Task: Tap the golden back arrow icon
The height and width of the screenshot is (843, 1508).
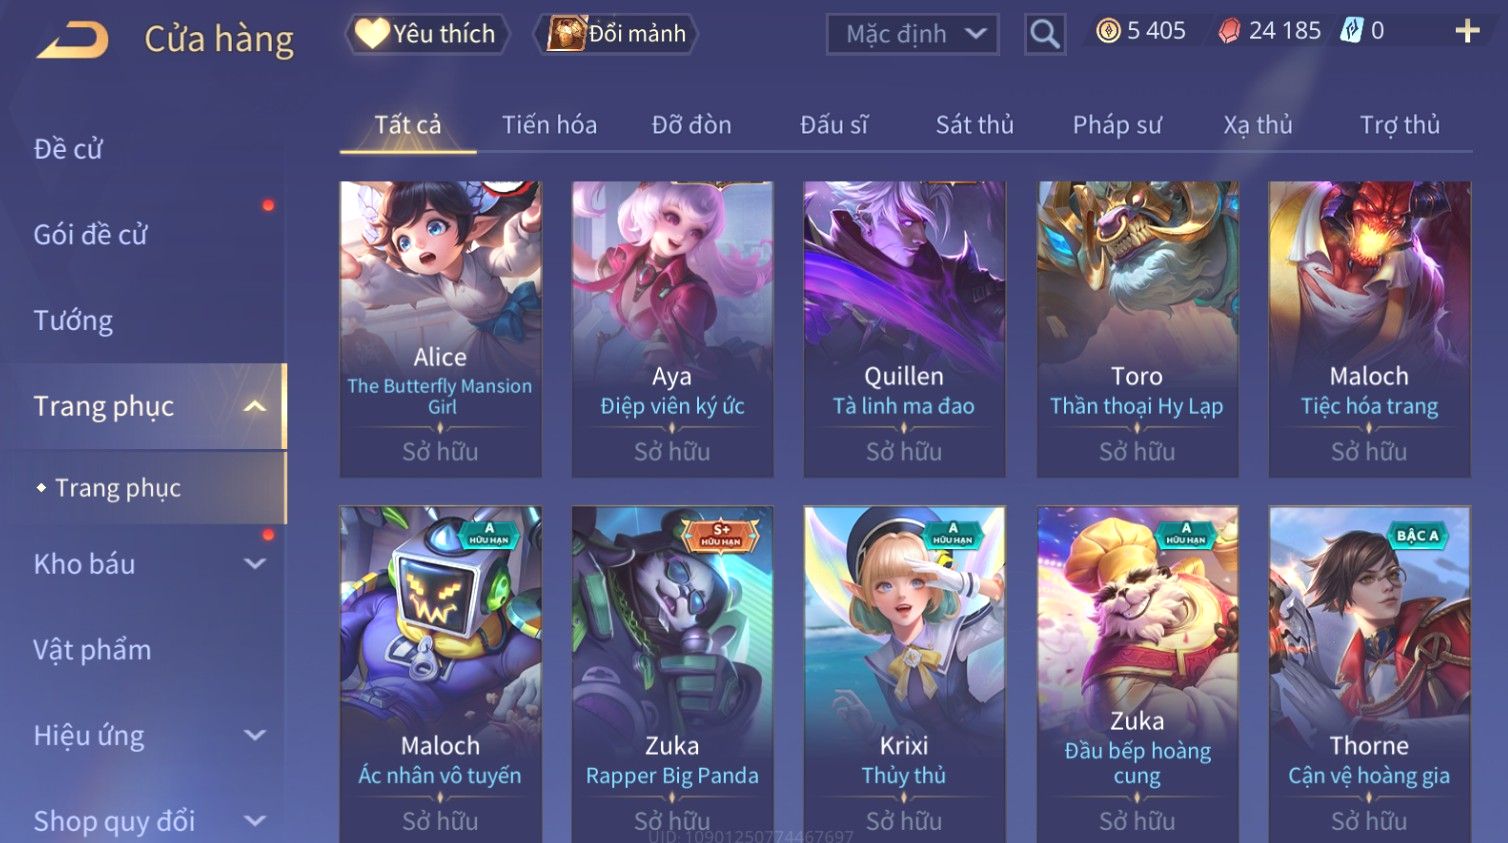Action: coord(72,40)
